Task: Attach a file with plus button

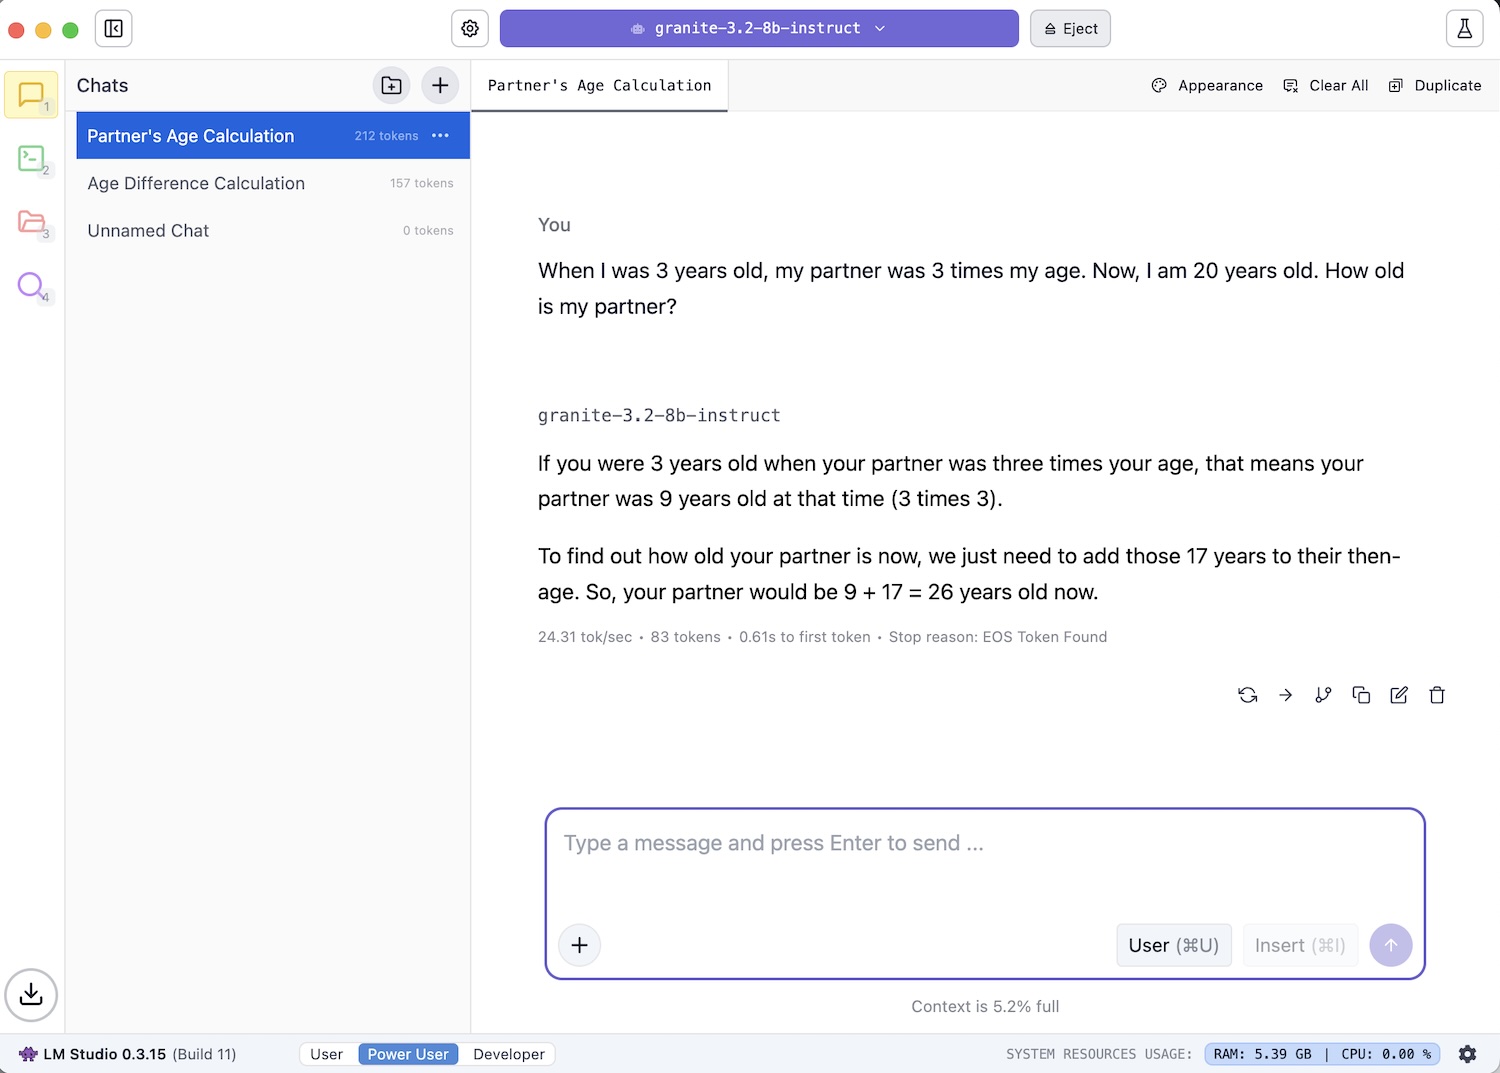Action: tap(580, 945)
